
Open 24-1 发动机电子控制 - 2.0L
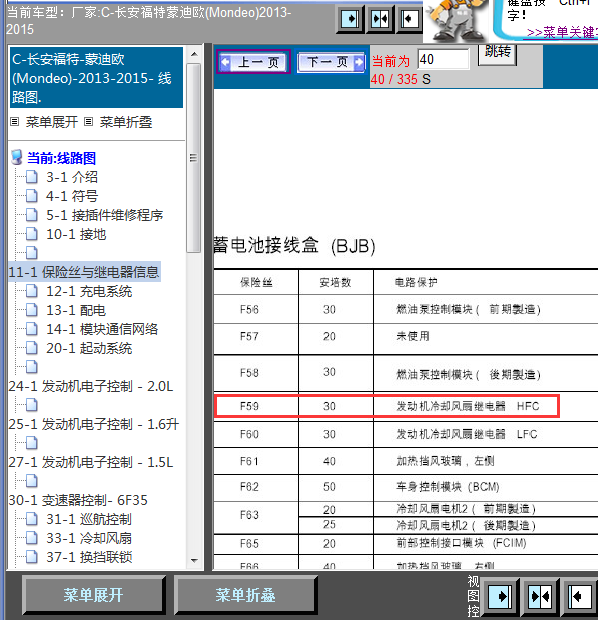(91, 386)
